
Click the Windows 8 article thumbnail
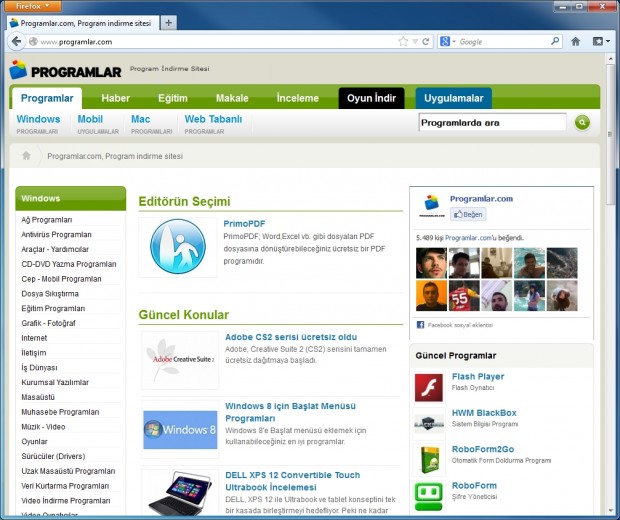[180, 429]
